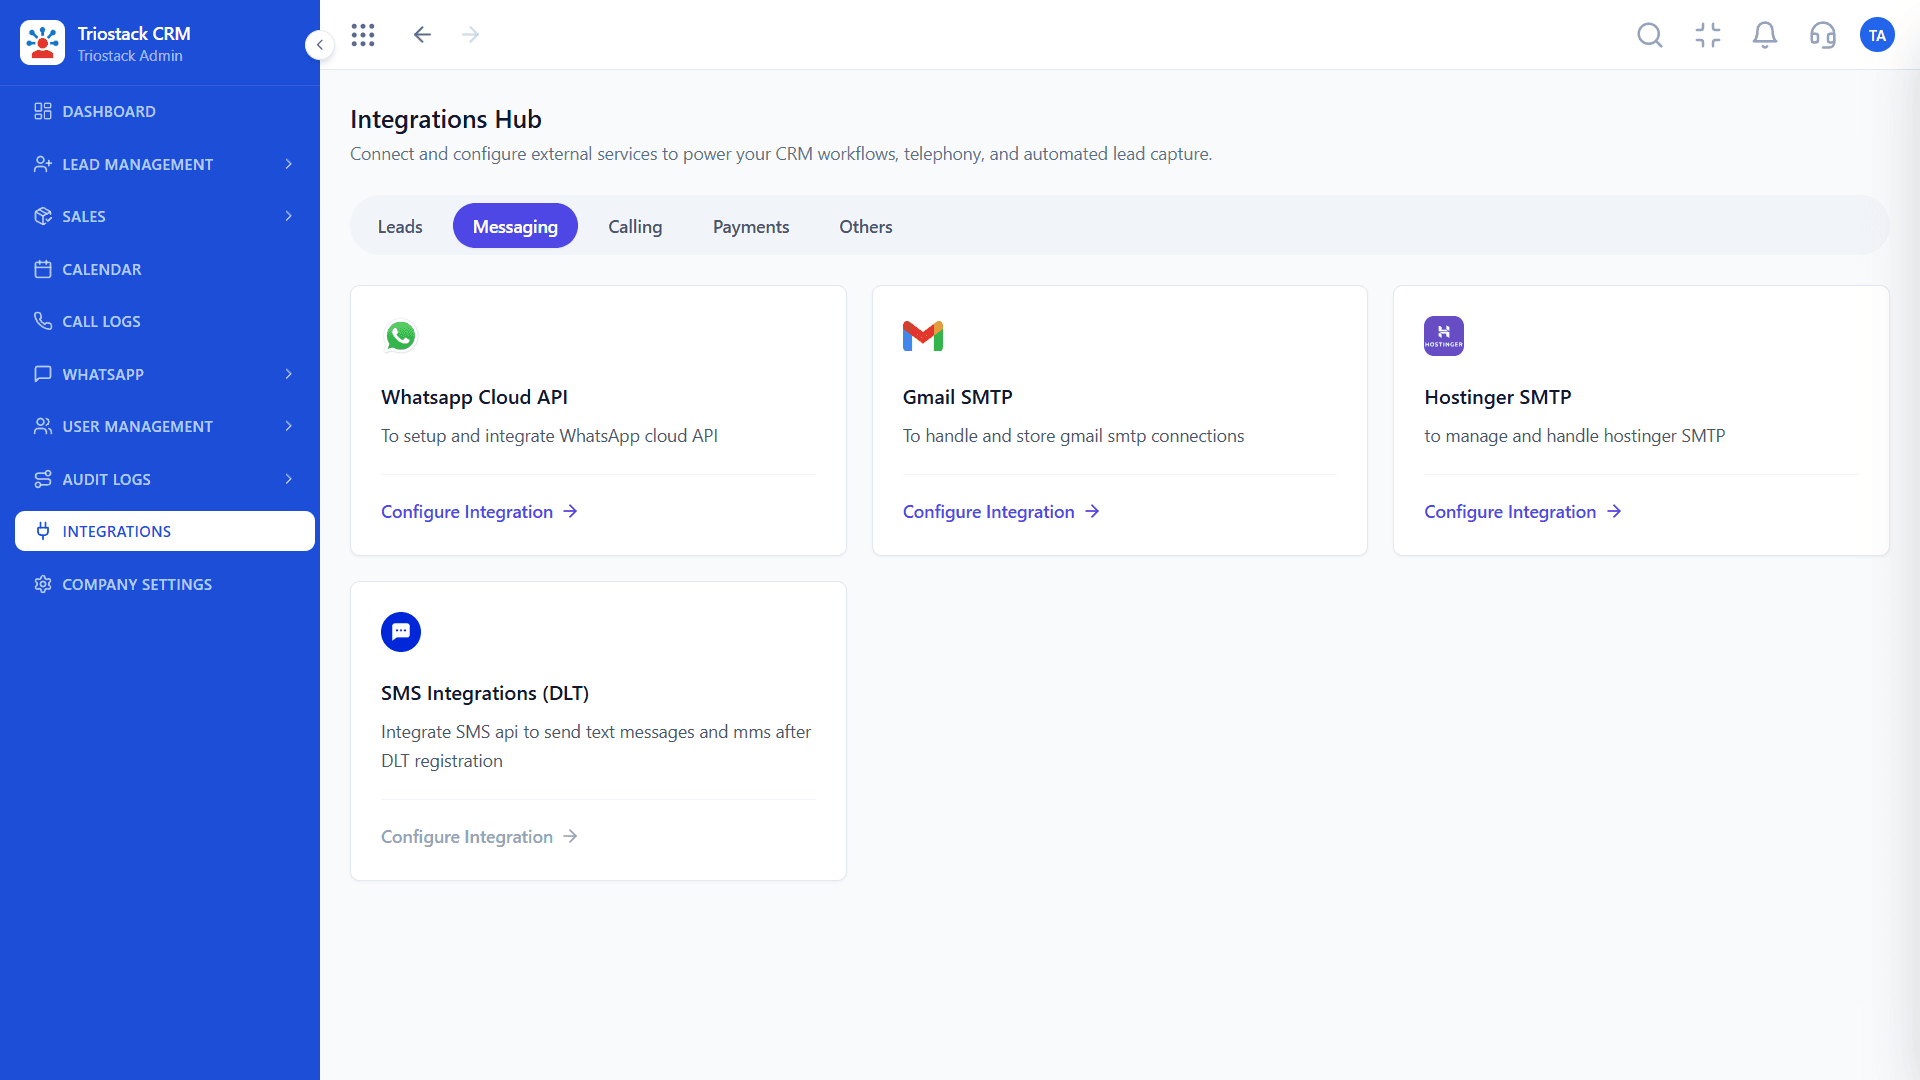Click 'To setup and integrate WhatsApp cloud API'
This screenshot has width=1920, height=1080.
coord(549,436)
